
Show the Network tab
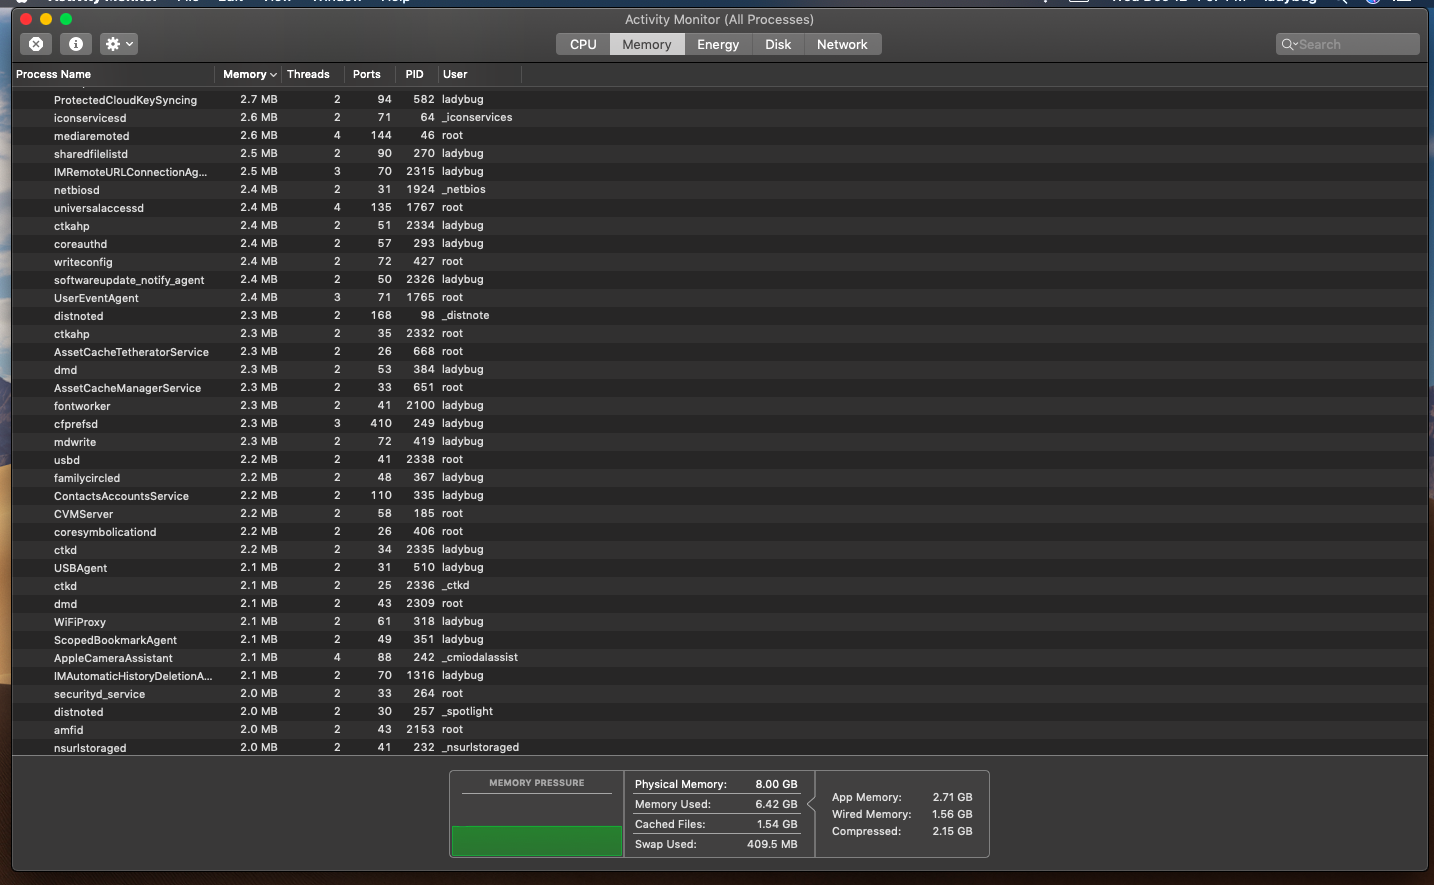(842, 44)
